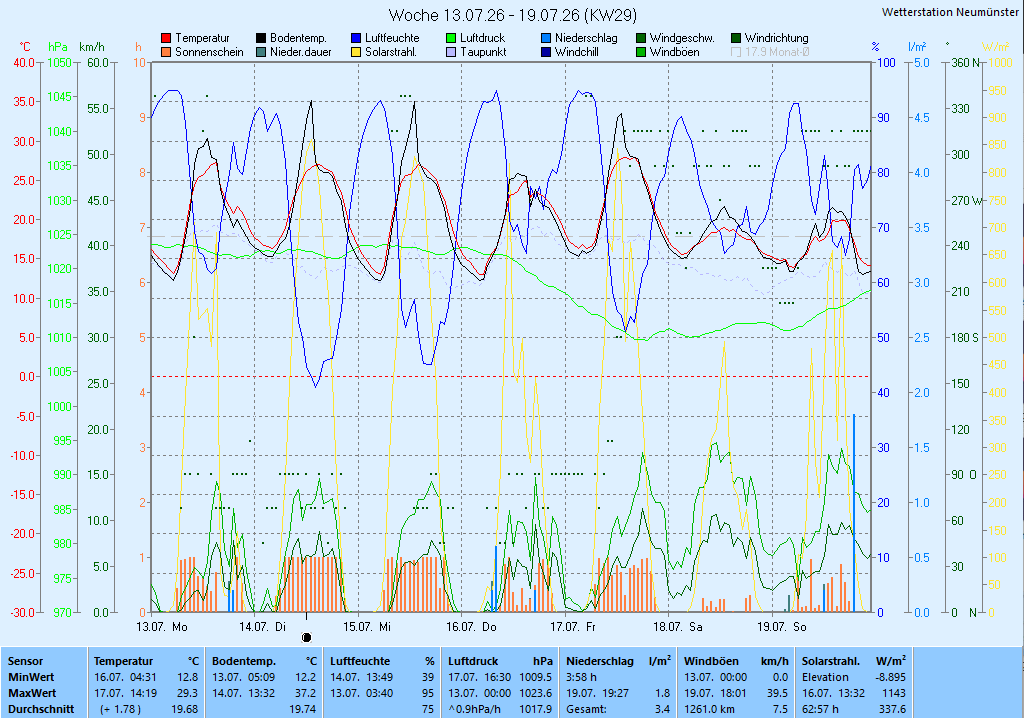Click the precipitation duration 3:58 h
This screenshot has width=1024, height=718.
(581, 677)
